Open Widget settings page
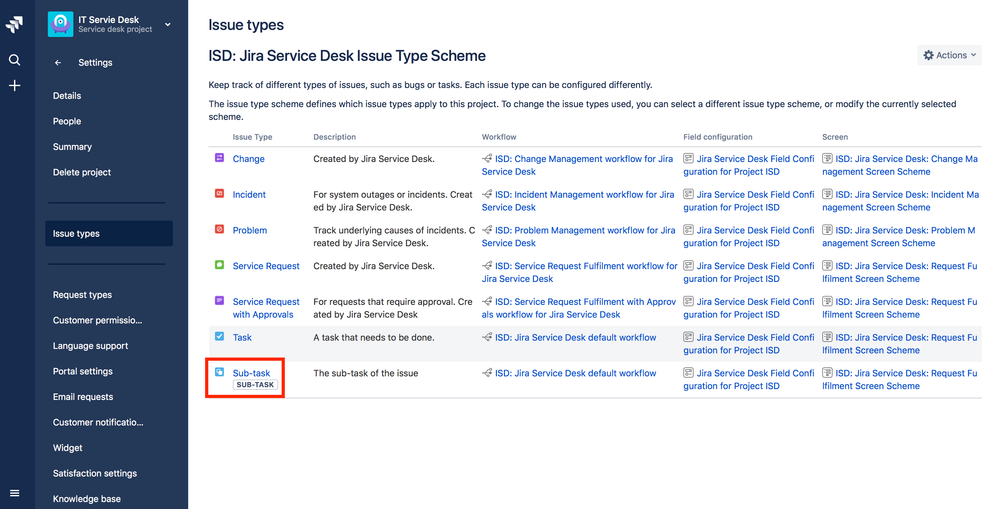The height and width of the screenshot is (509, 999). pyautogui.click(x=68, y=447)
